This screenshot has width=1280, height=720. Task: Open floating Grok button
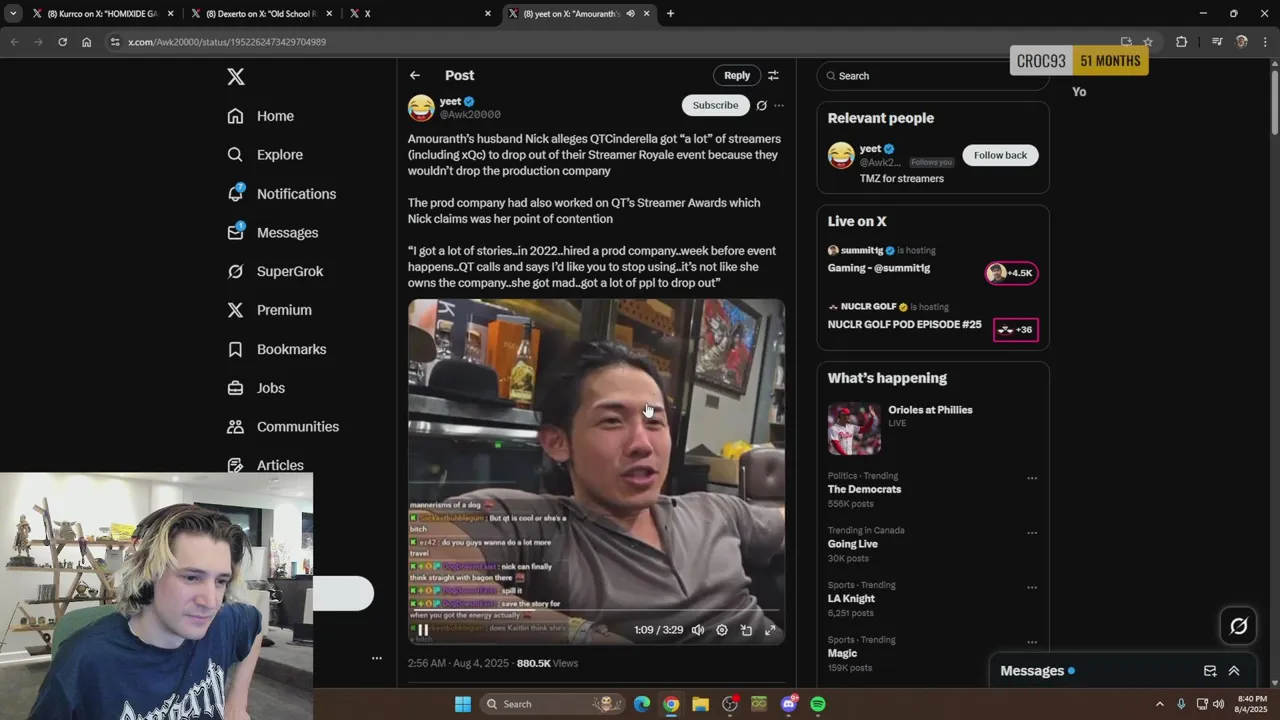[x=1238, y=626]
